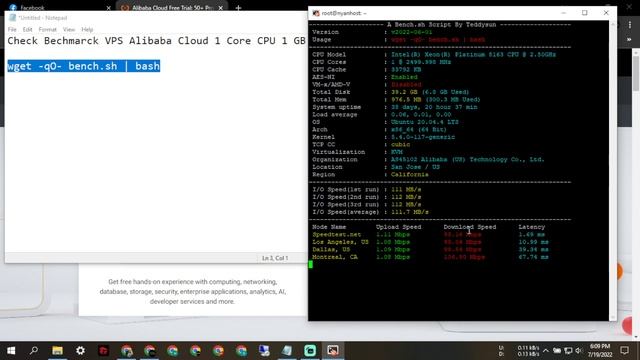Click Alibaba page free hands-on experience paragraph
The width and height of the screenshot is (640, 360).
tap(193, 291)
